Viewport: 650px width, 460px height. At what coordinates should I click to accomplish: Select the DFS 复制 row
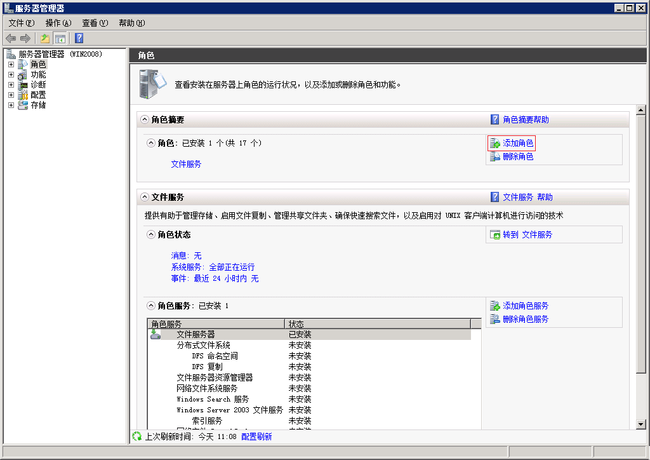click(309, 367)
